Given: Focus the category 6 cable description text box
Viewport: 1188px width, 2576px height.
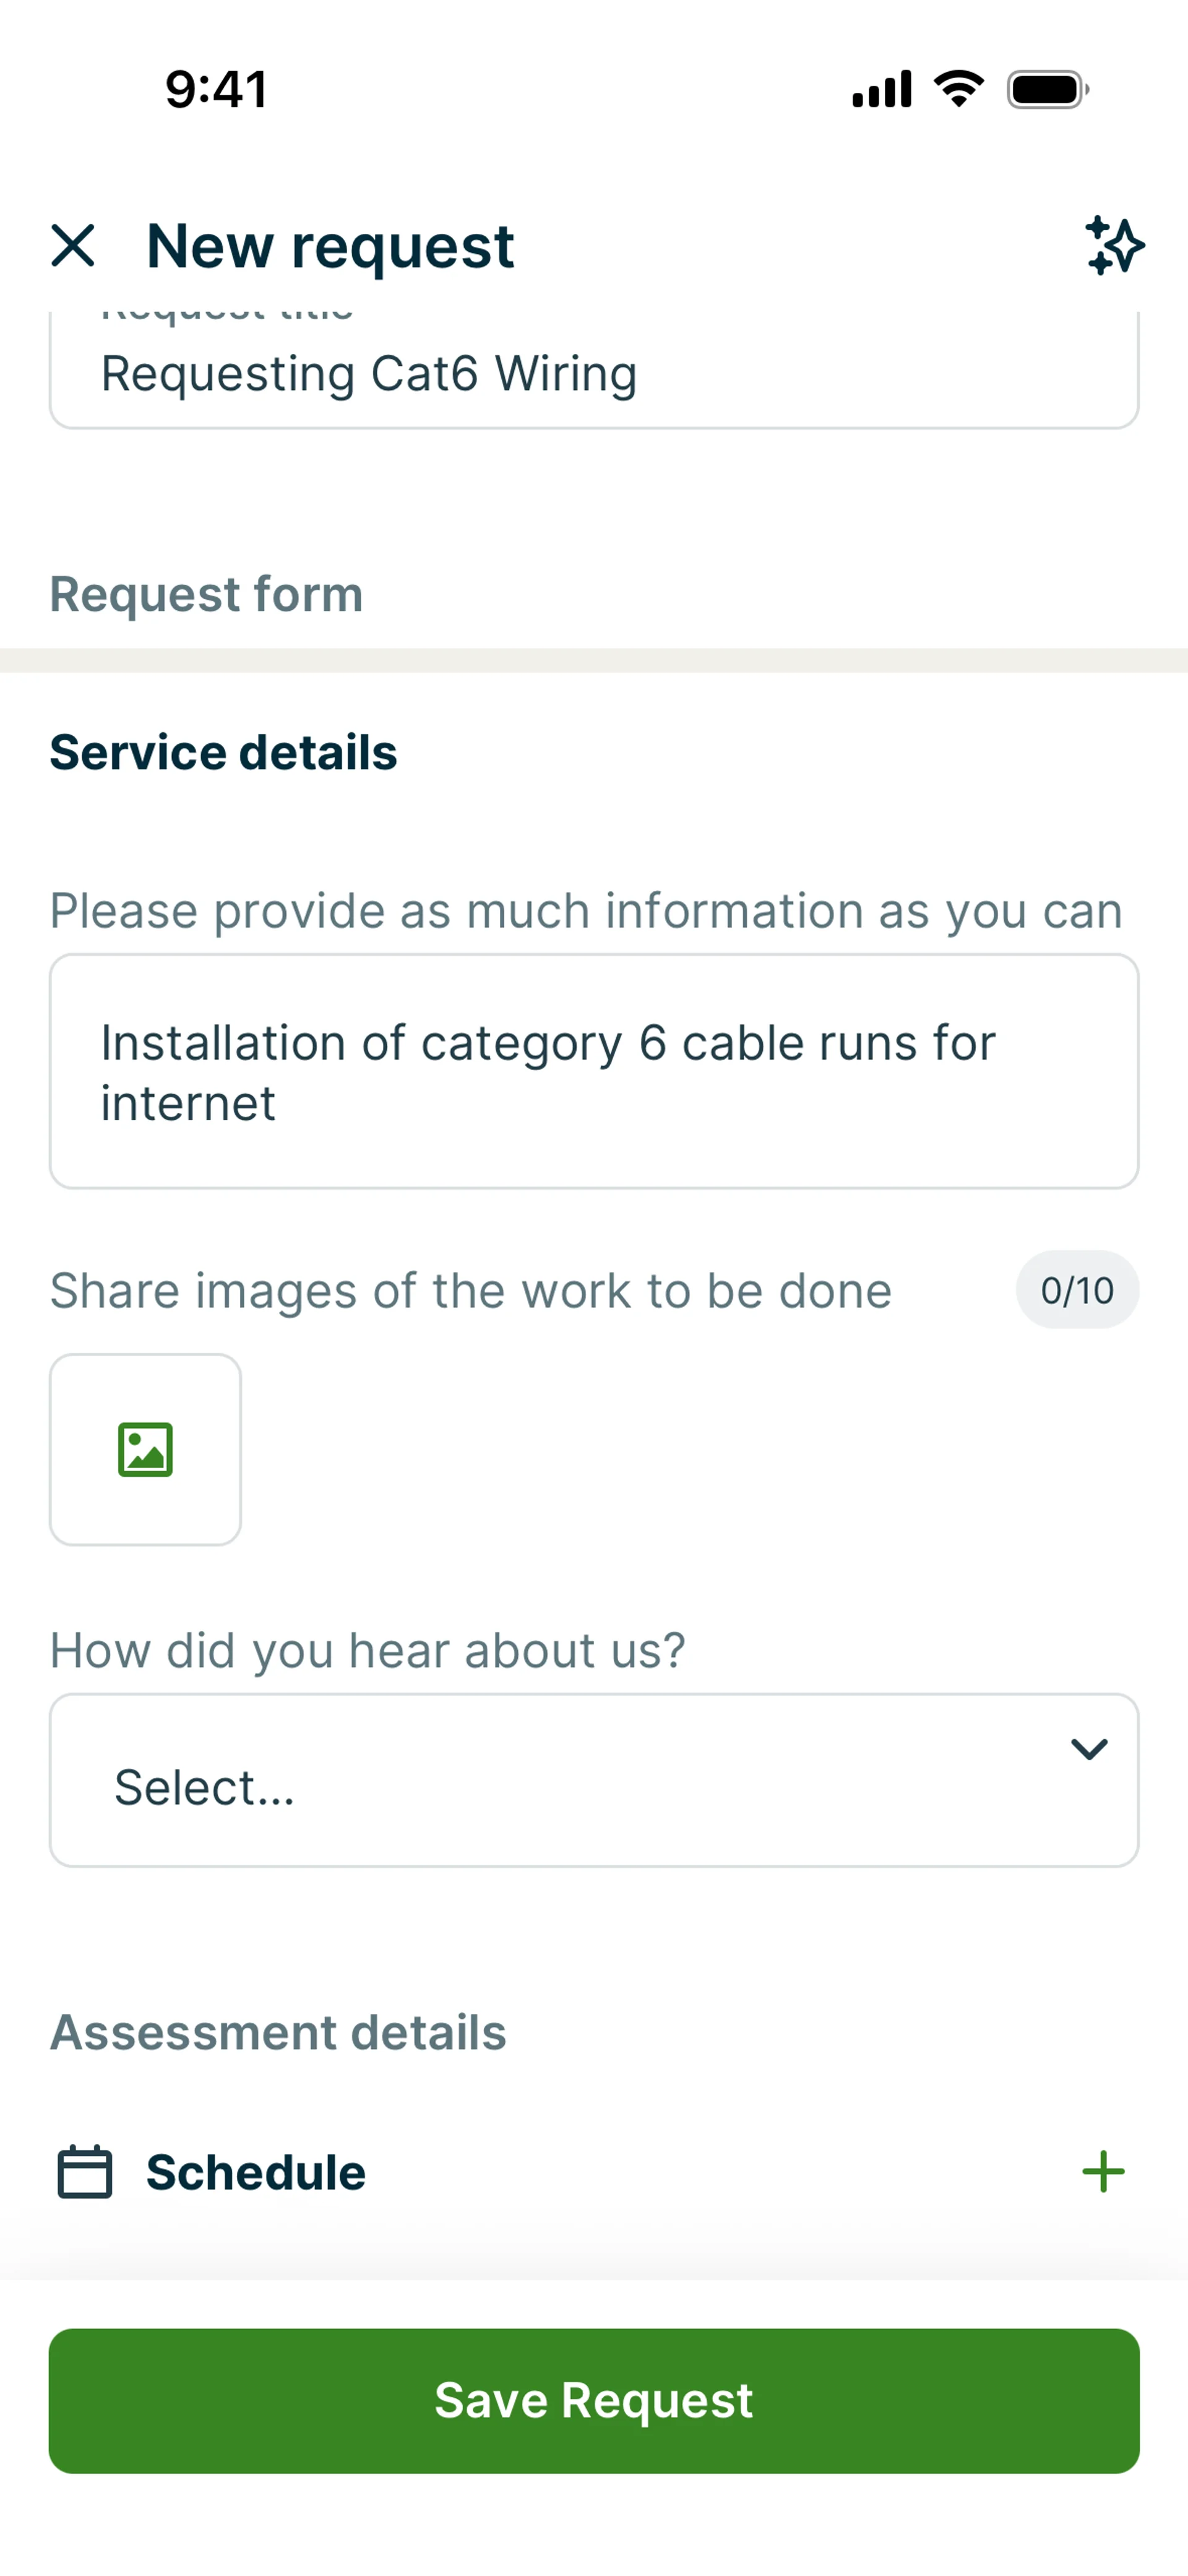Looking at the screenshot, I should coord(594,1072).
